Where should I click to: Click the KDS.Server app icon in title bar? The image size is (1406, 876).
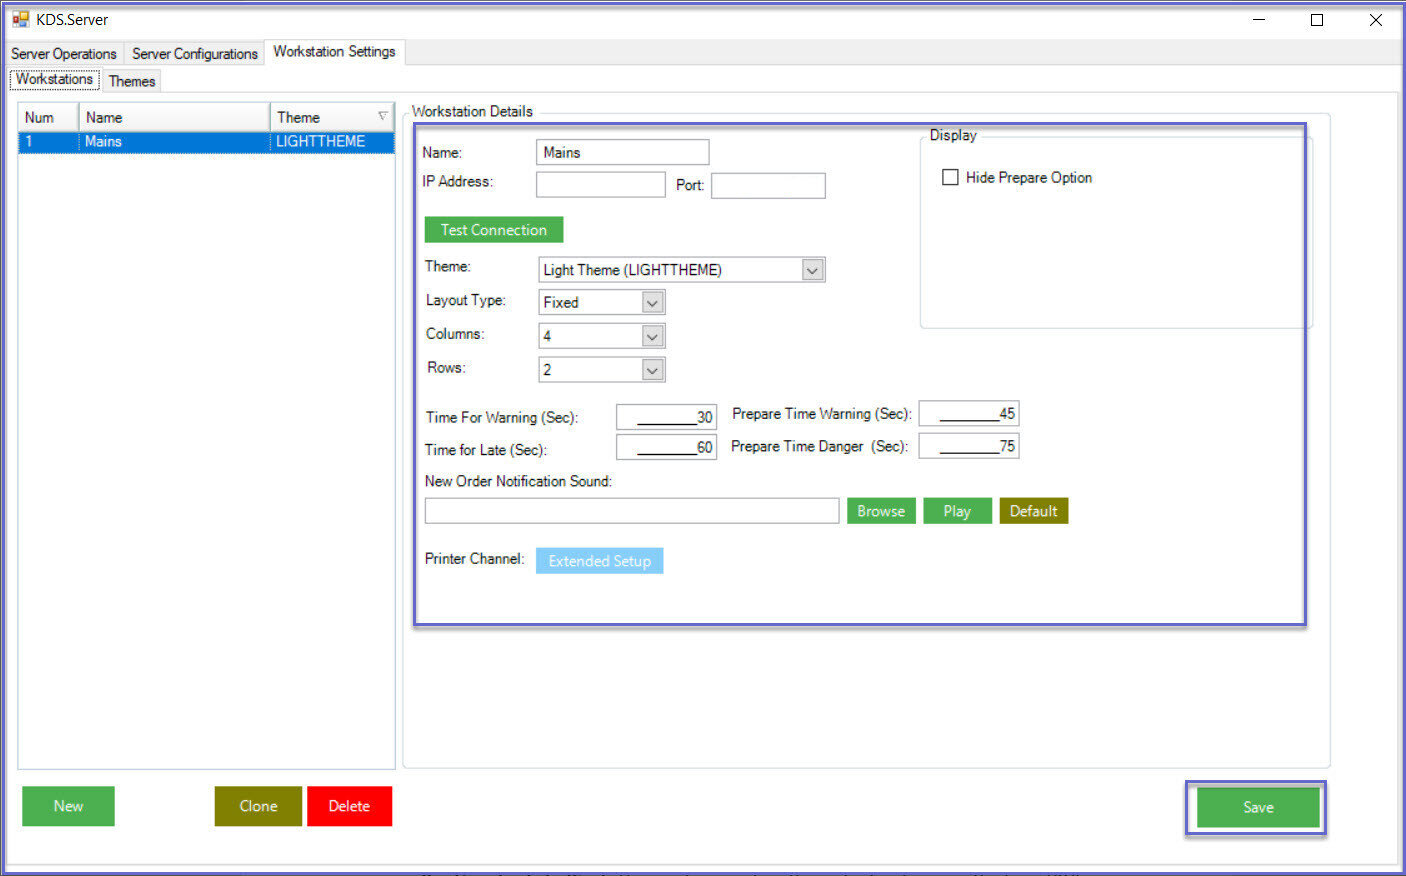20,19
